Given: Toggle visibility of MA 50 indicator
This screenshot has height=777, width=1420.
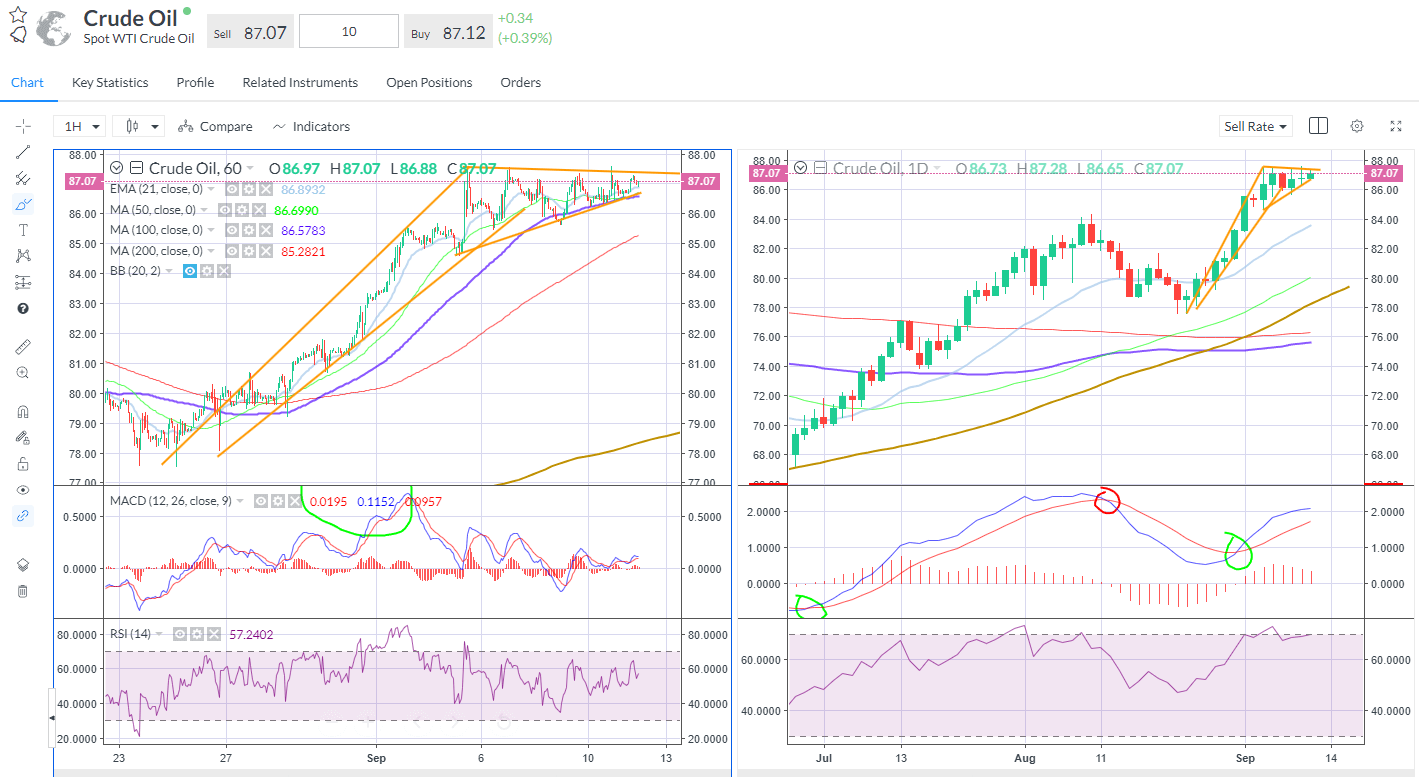Looking at the screenshot, I should pos(224,210).
